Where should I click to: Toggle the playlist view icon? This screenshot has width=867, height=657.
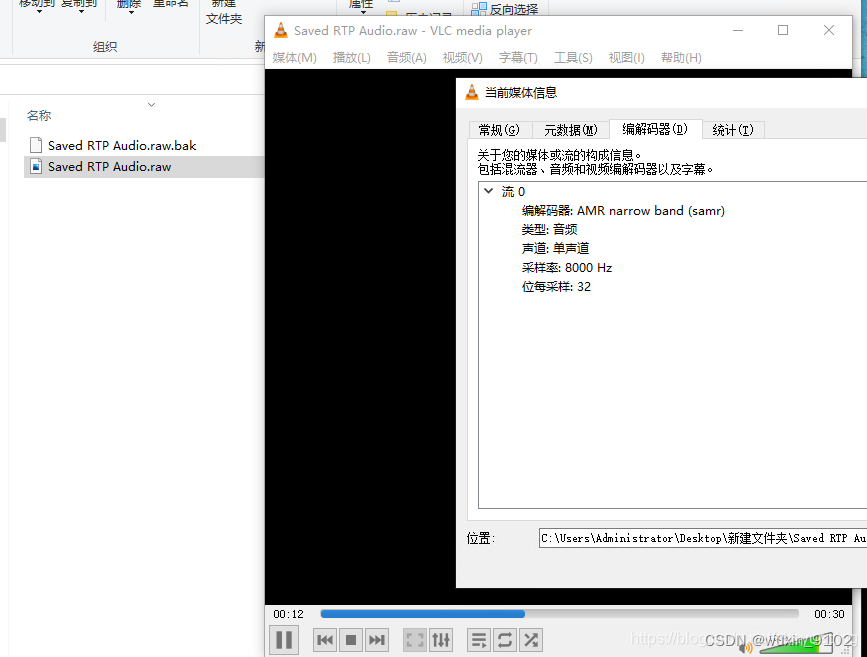[x=479, y=640]
